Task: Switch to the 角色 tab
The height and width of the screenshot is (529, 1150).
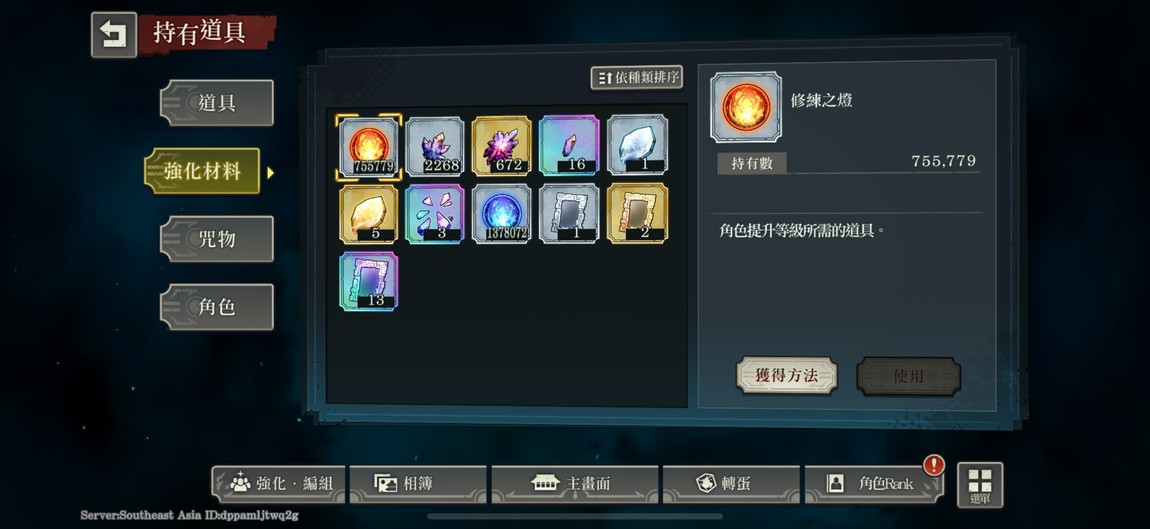Action: tap(217, 307)
